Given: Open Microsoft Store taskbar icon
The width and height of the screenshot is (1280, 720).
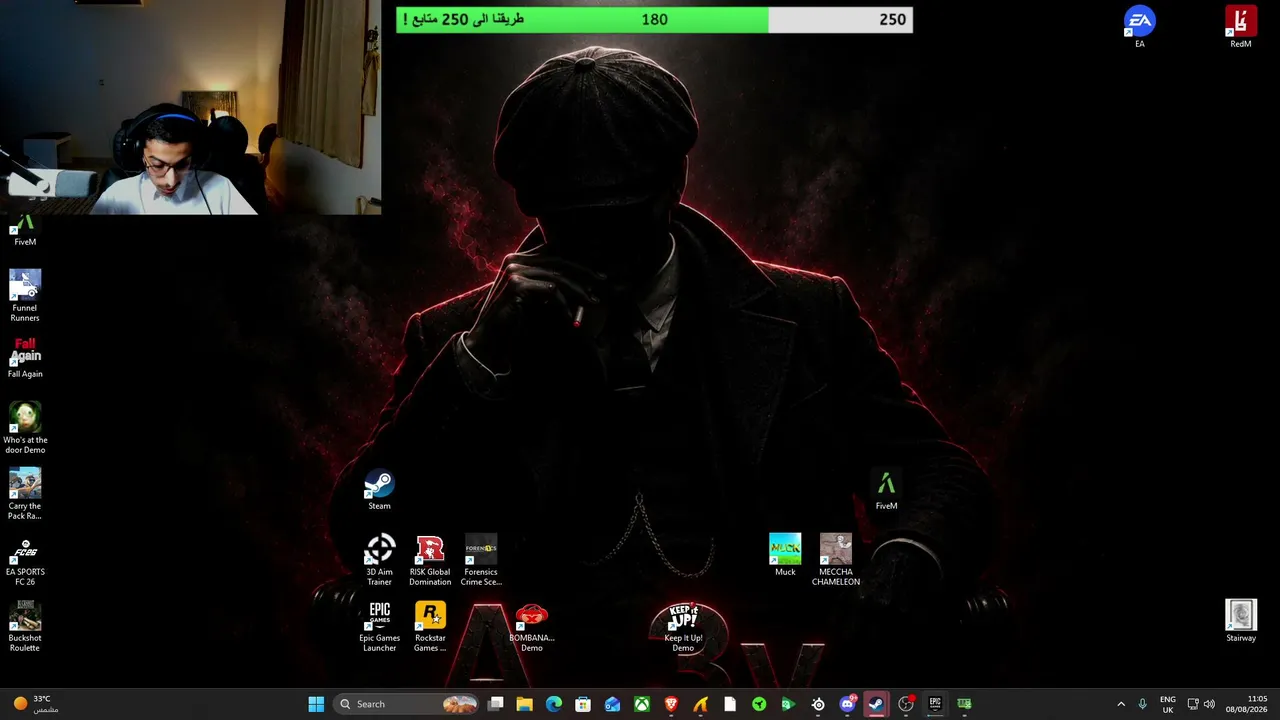Looking at the screenshot, I should tap(583, 704).
